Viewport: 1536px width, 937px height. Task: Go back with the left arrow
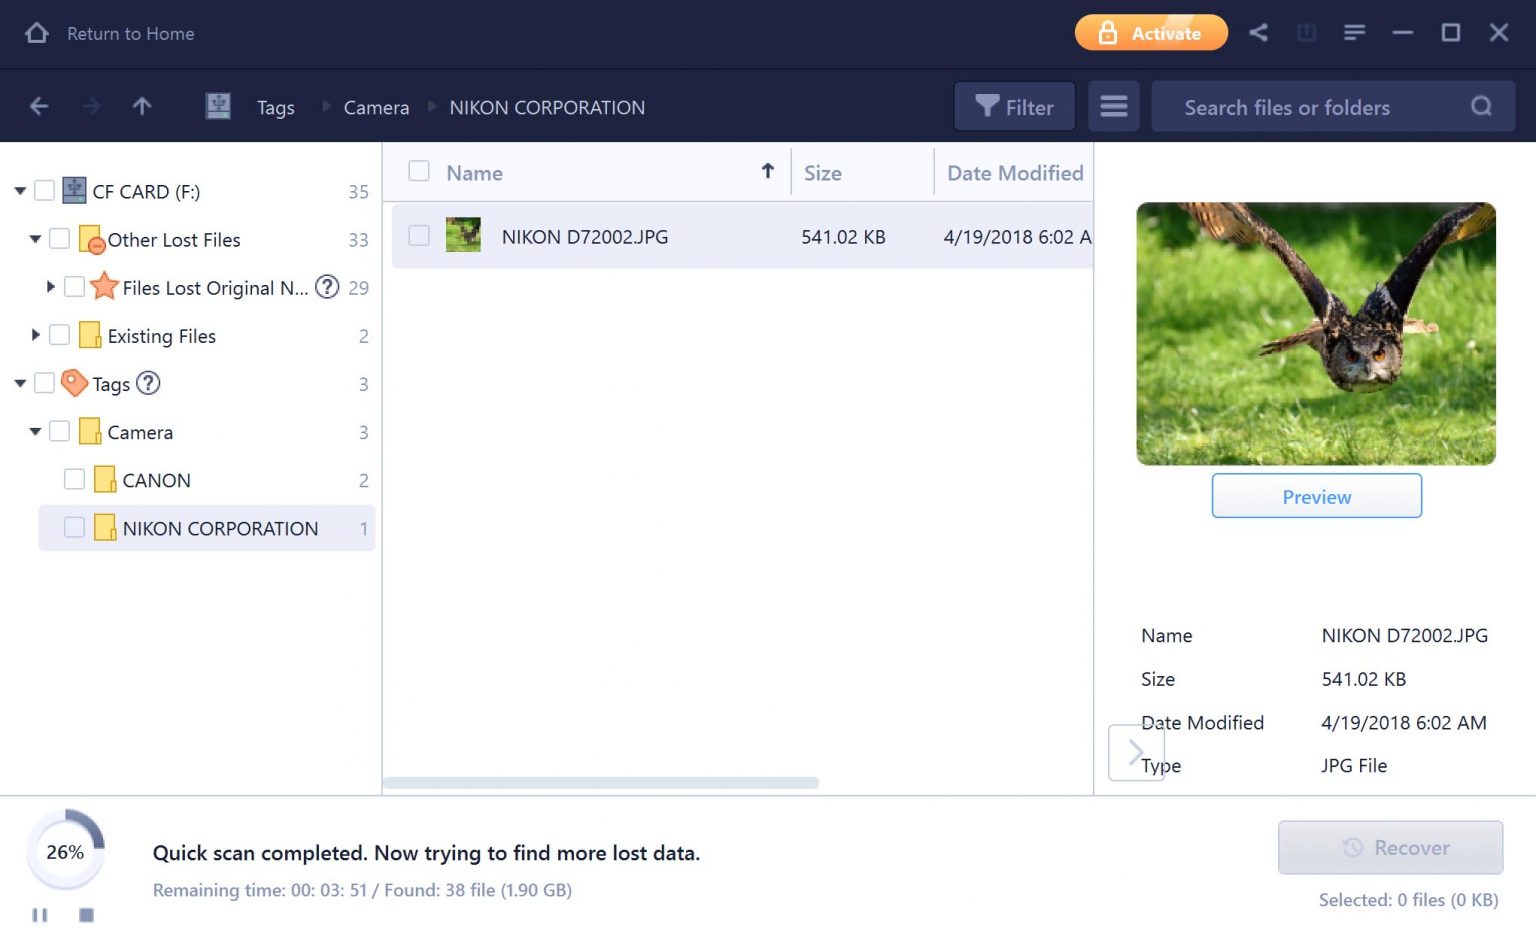point(39,106)
